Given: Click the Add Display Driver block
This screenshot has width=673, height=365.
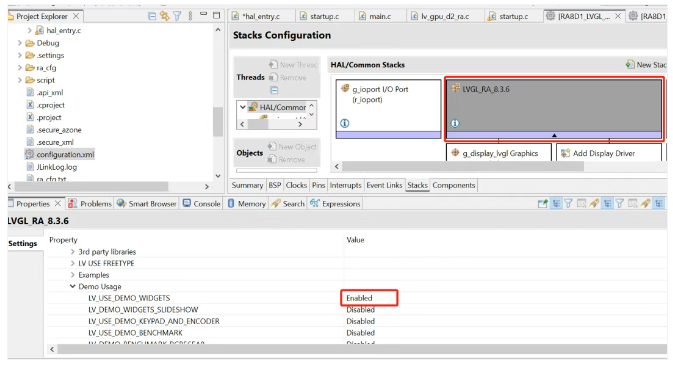Looking at the screenshot, I should point(609,153).
